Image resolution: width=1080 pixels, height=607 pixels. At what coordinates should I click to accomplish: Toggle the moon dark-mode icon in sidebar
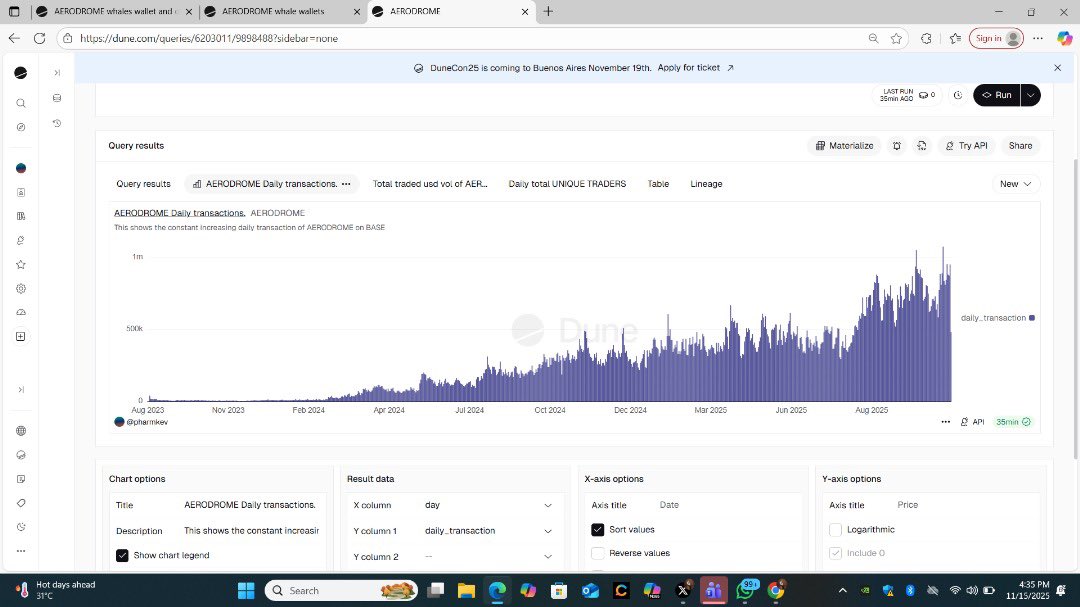pyautogui.click(x=21, y=527)
